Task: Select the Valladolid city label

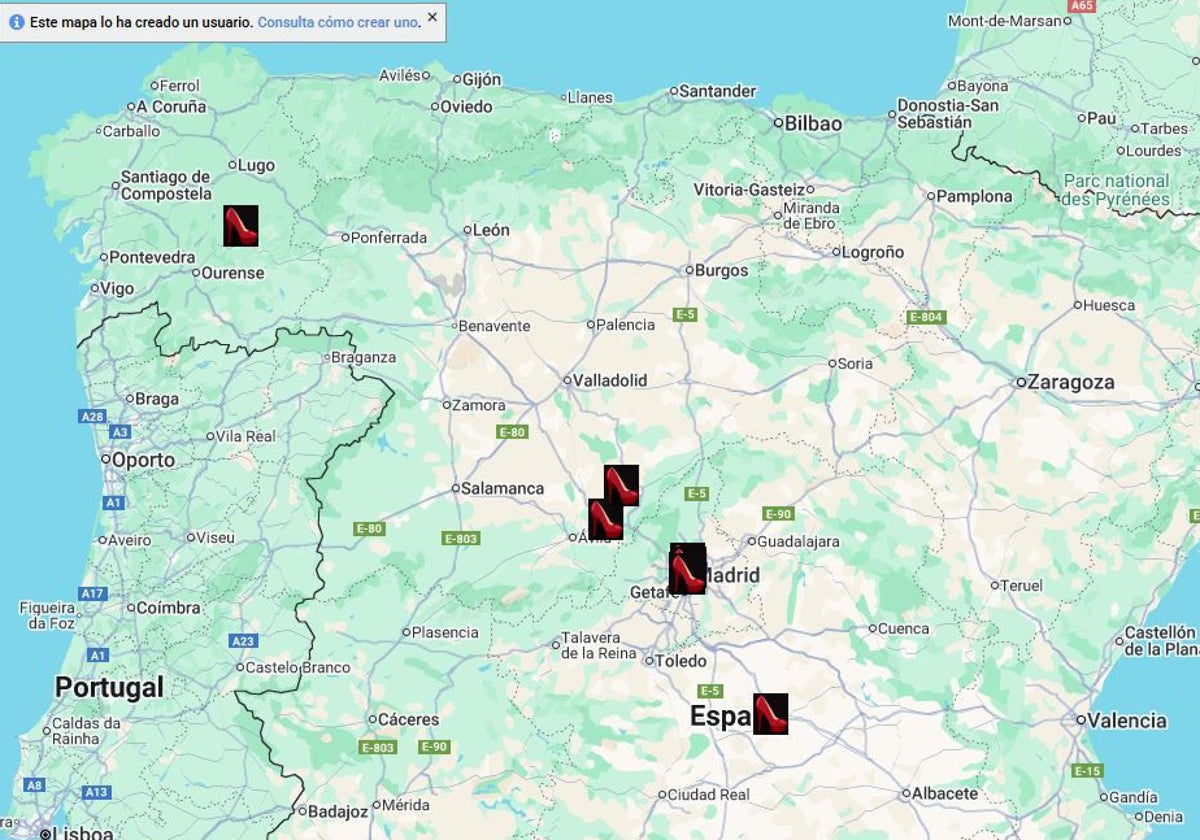Action: tap(610, 380)
